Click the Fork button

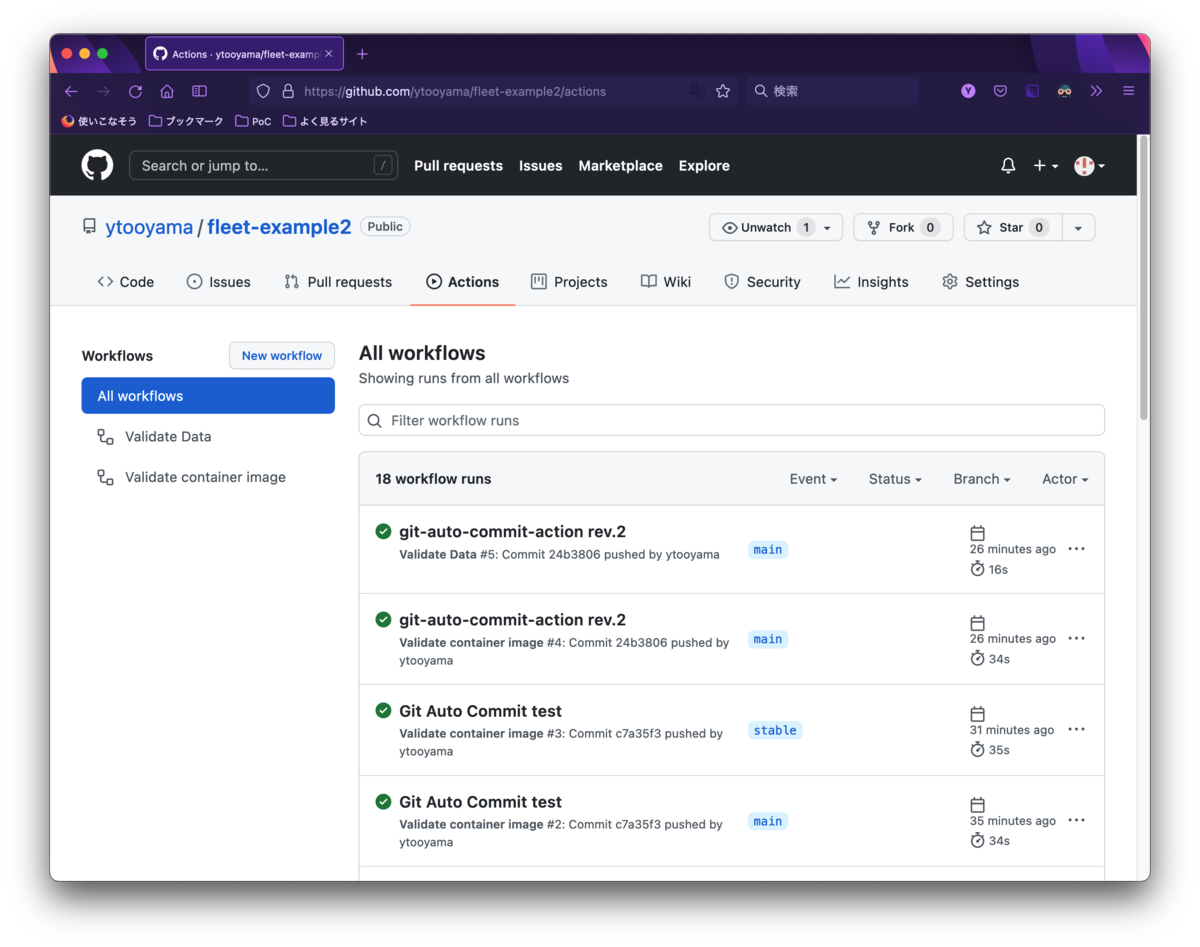tap(903, 228)
